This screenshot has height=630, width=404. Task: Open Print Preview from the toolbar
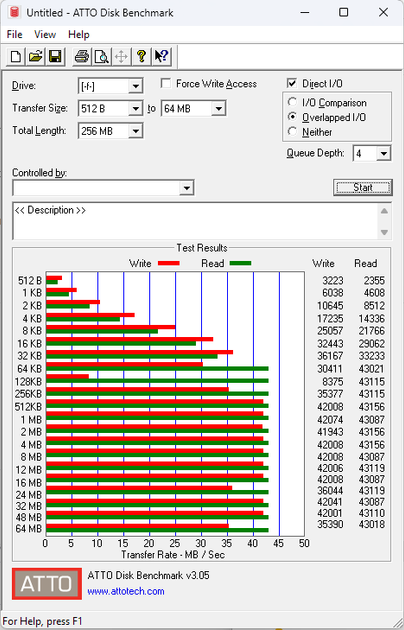click(x=102, y=57)
